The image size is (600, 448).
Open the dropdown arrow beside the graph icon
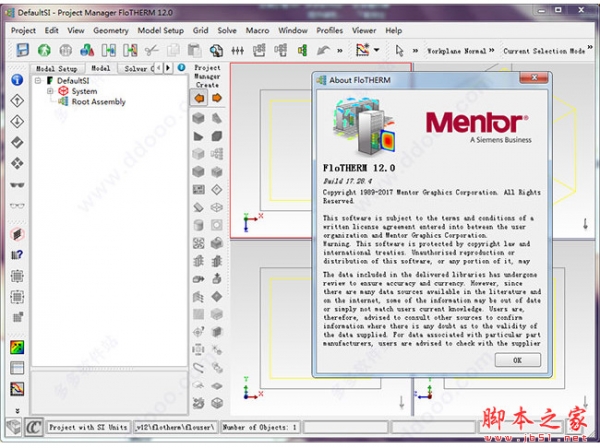(x=377, y=50)
